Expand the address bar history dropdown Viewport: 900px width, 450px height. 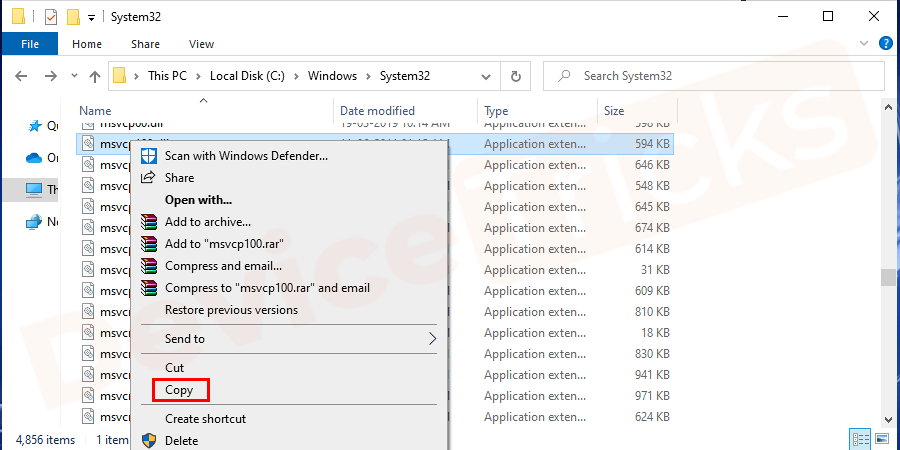click(486, 76)
